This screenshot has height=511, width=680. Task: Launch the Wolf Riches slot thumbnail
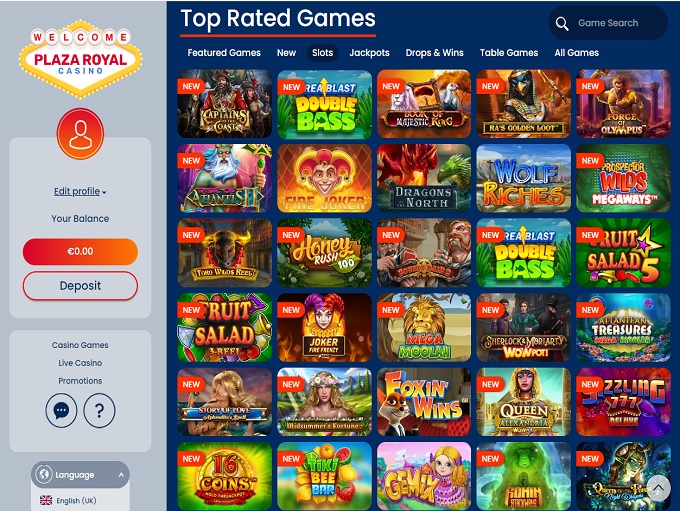click(x=523, y=178)
